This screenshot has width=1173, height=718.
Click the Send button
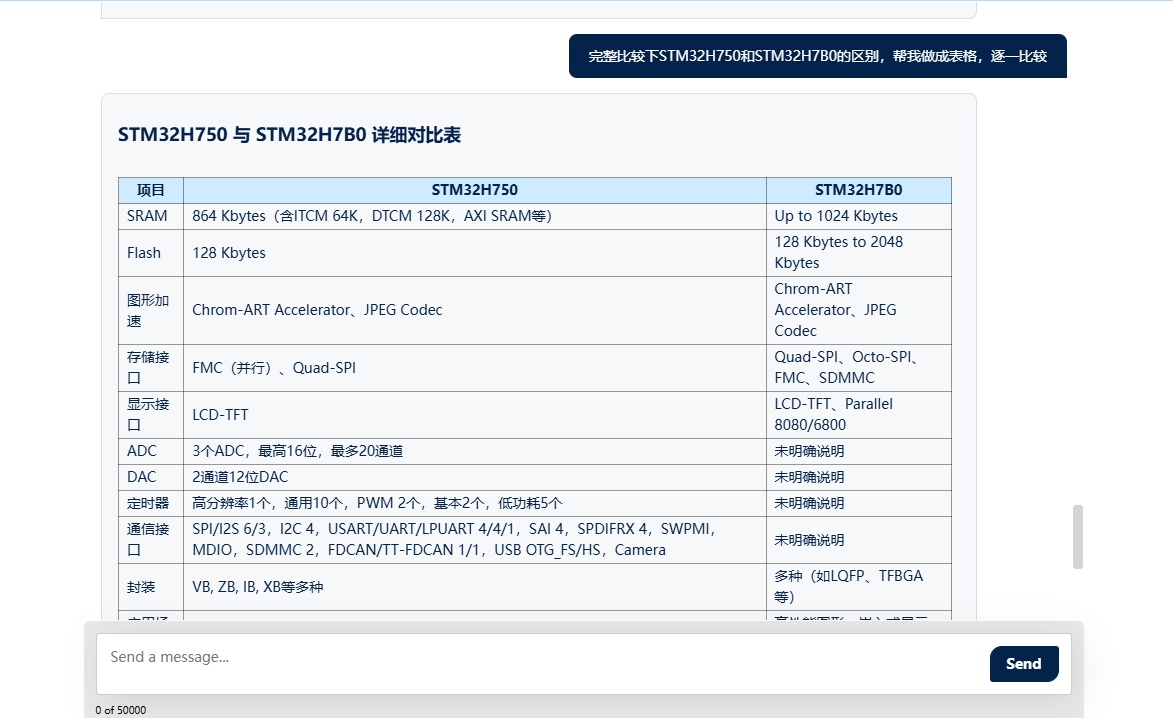point(1023,664)
